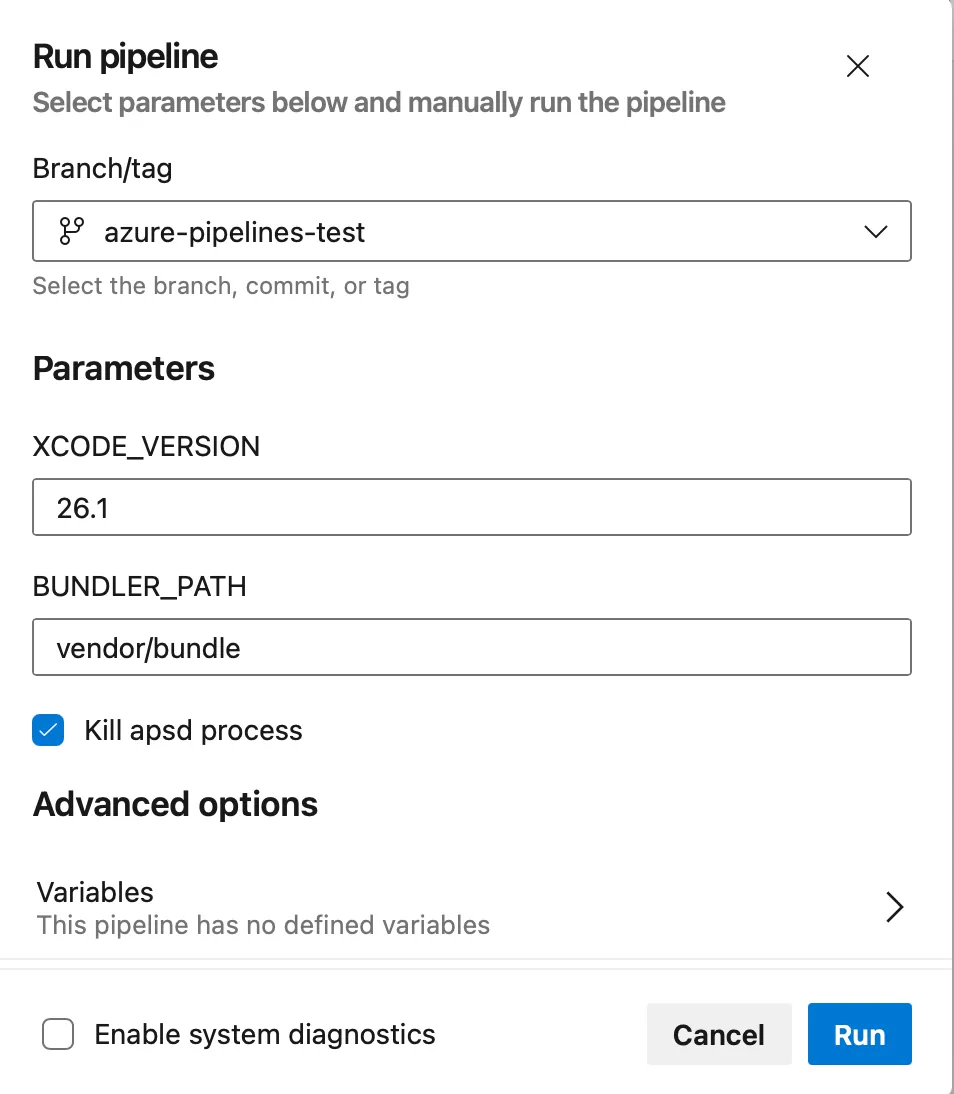This screenshot has width=954, height=1094.
Task: Click the XCODE_VERSION field containing 26.1
Action: click(x=472, y=507)
